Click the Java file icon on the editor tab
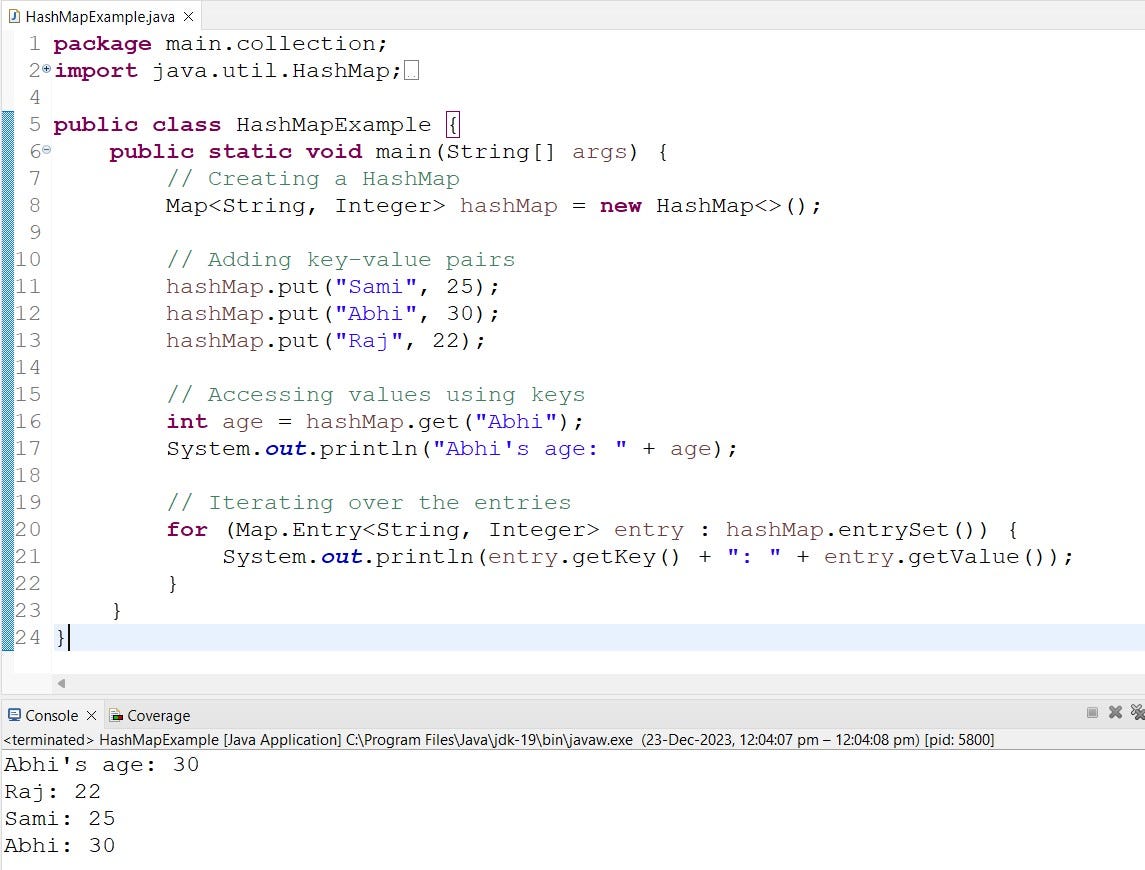1145x870 pixels. 13,16
